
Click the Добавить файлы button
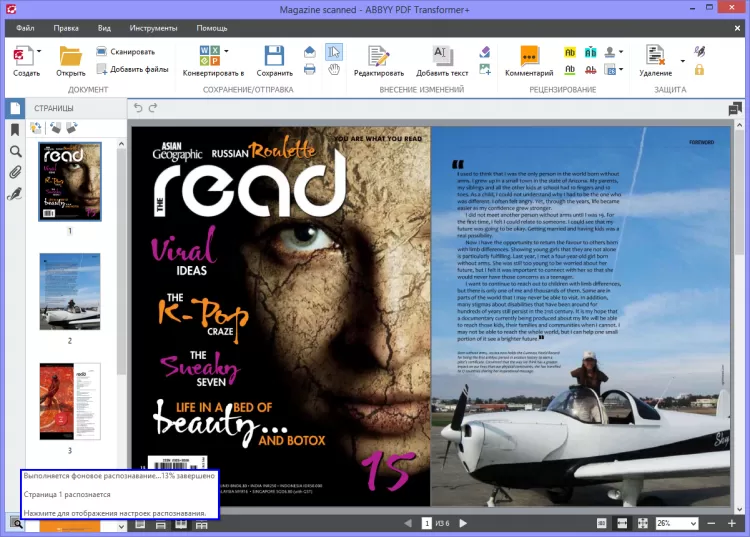[x=132, y=69]
